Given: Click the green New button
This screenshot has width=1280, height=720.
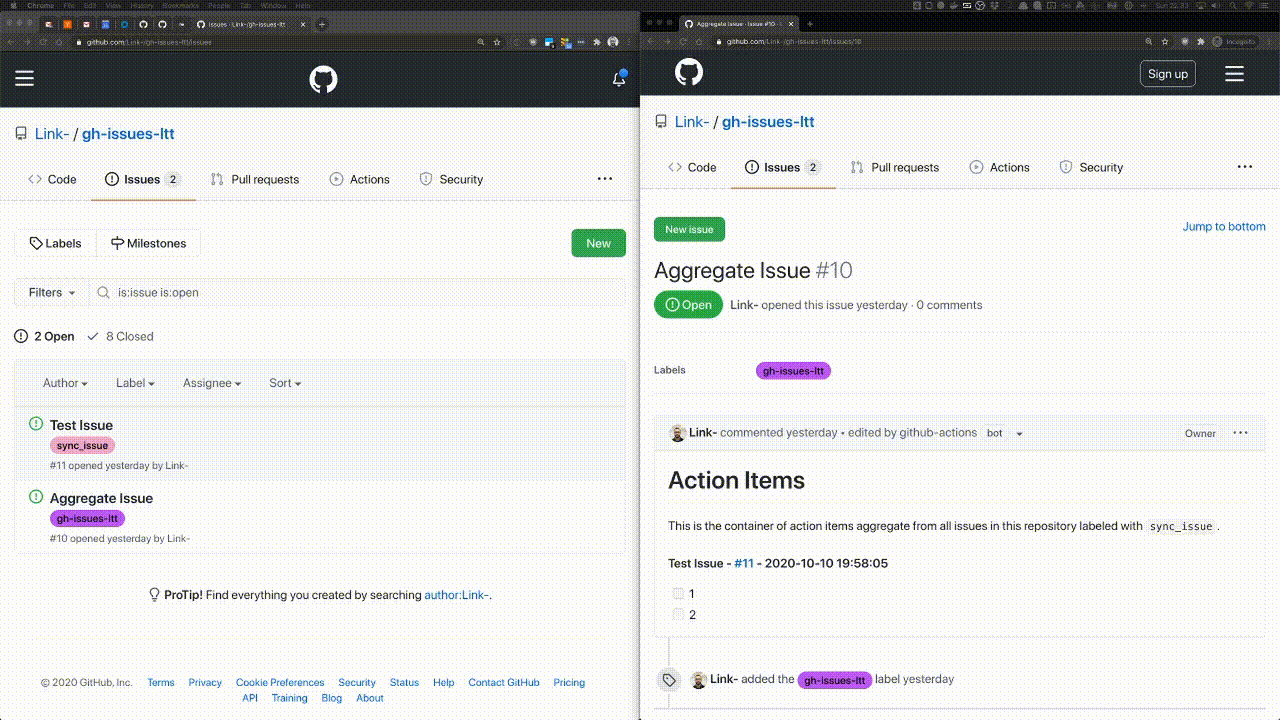Looking at the screenshot, I should pyautogui.click(x=599, y=243).
